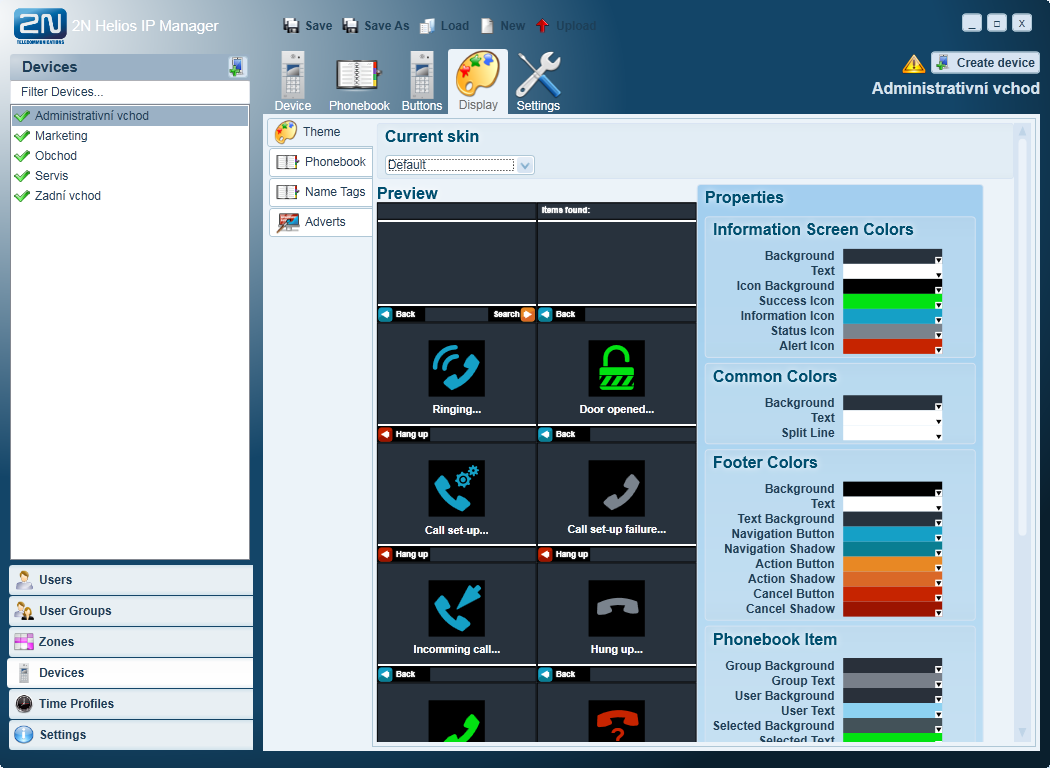
Task: Click scroll down arrow on right scrollbar
Action: (1022, 733)
